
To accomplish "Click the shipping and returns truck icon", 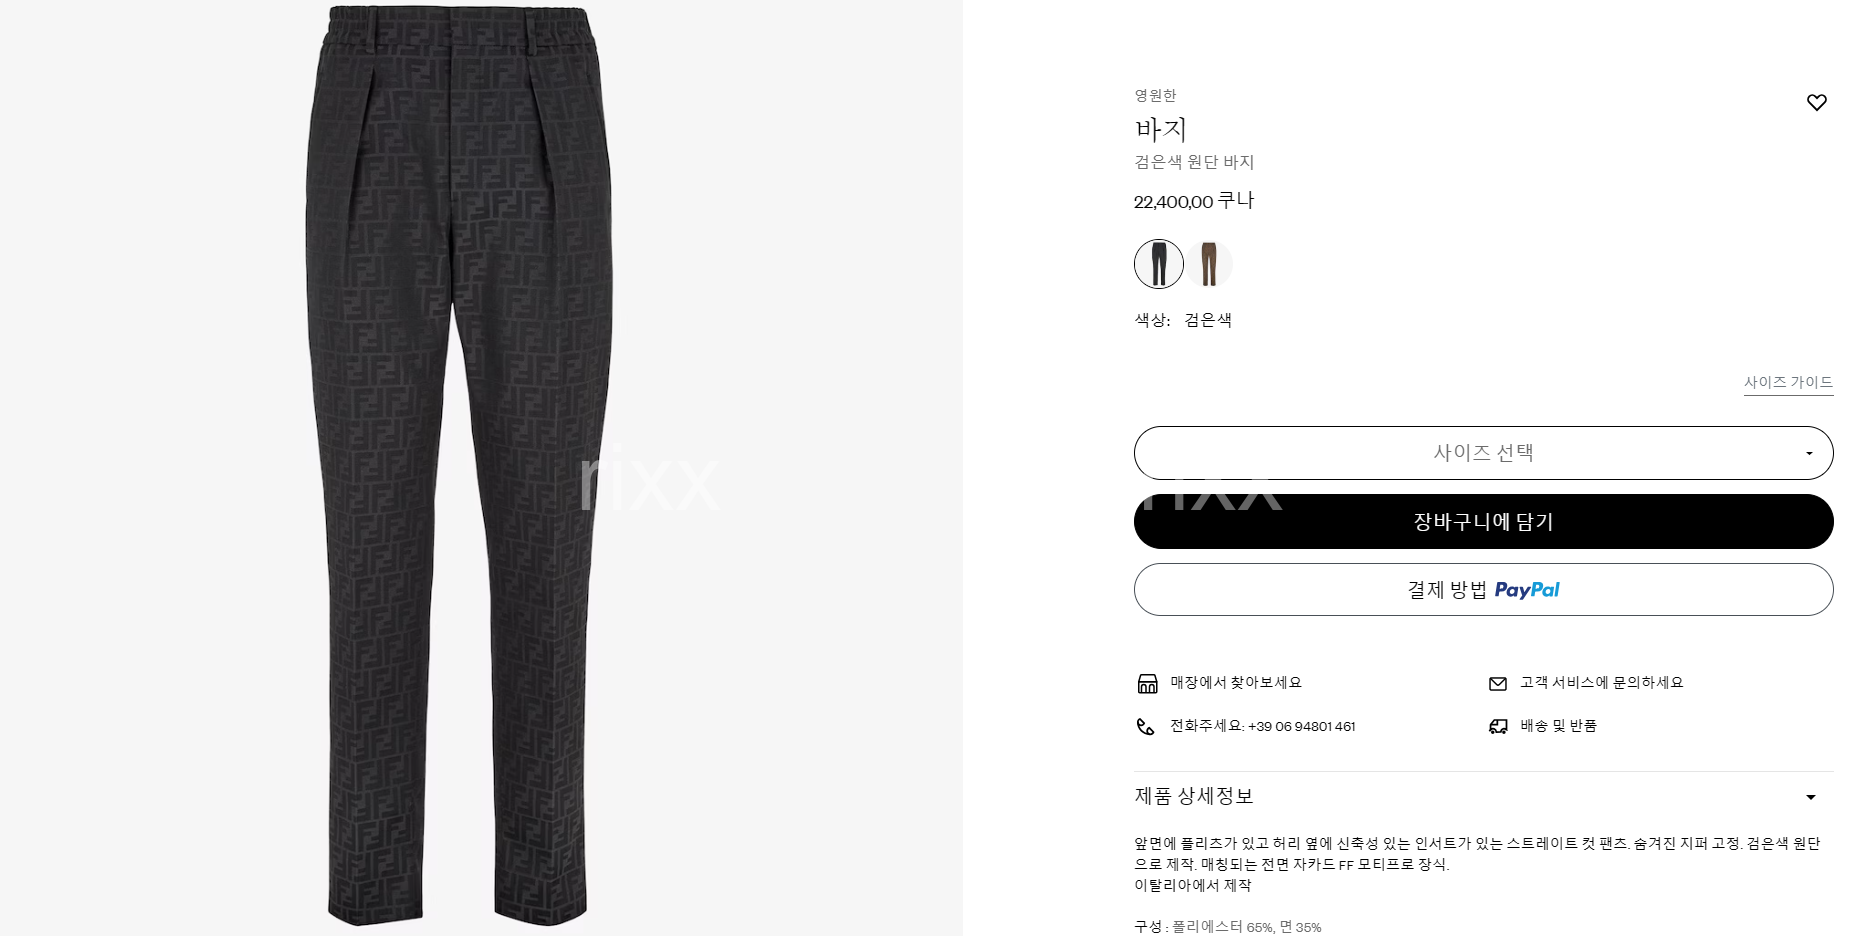I will click(1498, 727).
